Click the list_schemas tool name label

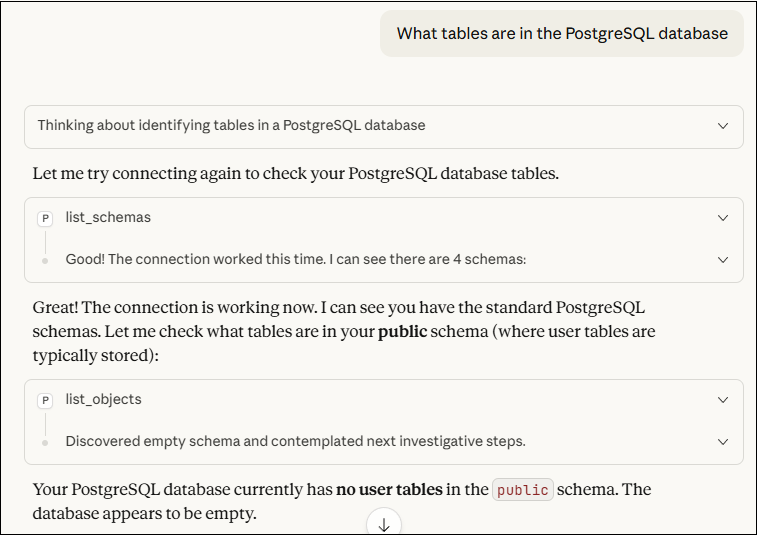(x=108, y=218)
